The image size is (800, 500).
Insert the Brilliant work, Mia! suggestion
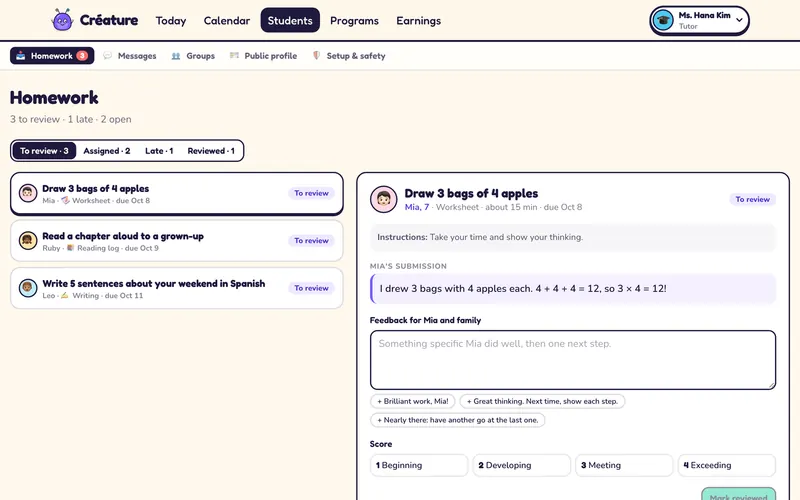413,401
